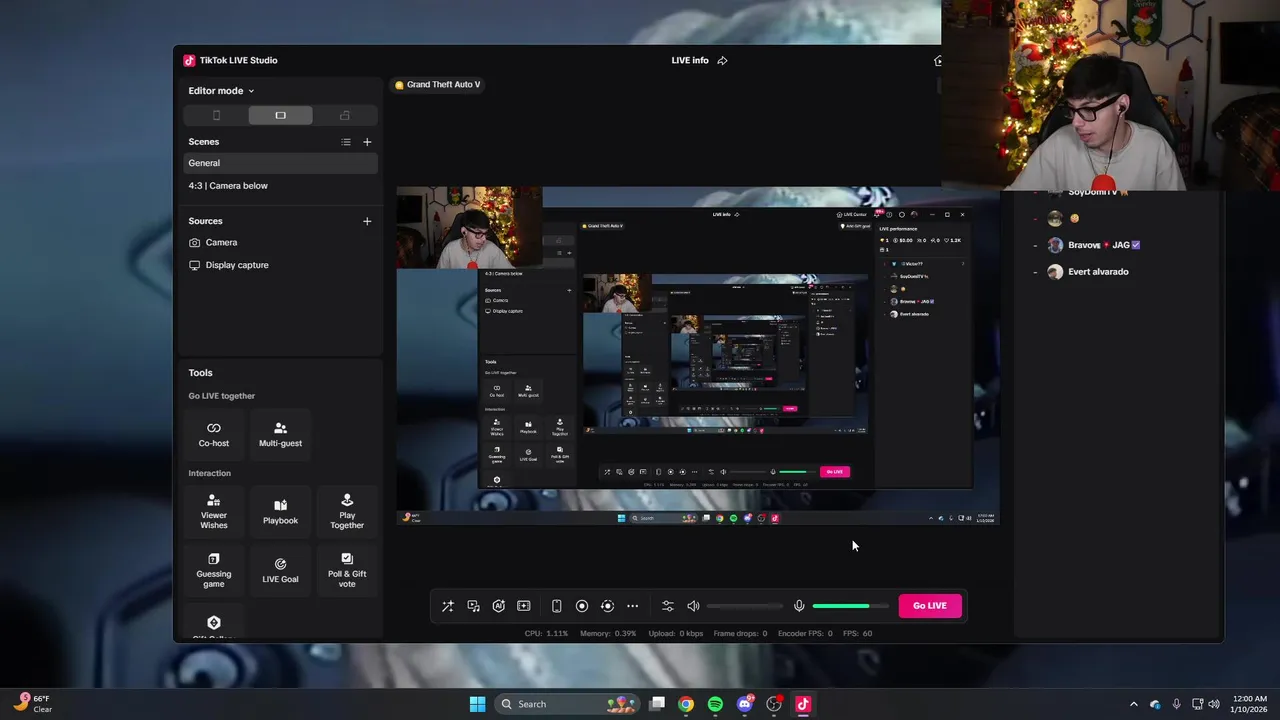This screenshot has width=1280, height=720.
Task: Mute the microphone
Action: [x=799, y=606]
